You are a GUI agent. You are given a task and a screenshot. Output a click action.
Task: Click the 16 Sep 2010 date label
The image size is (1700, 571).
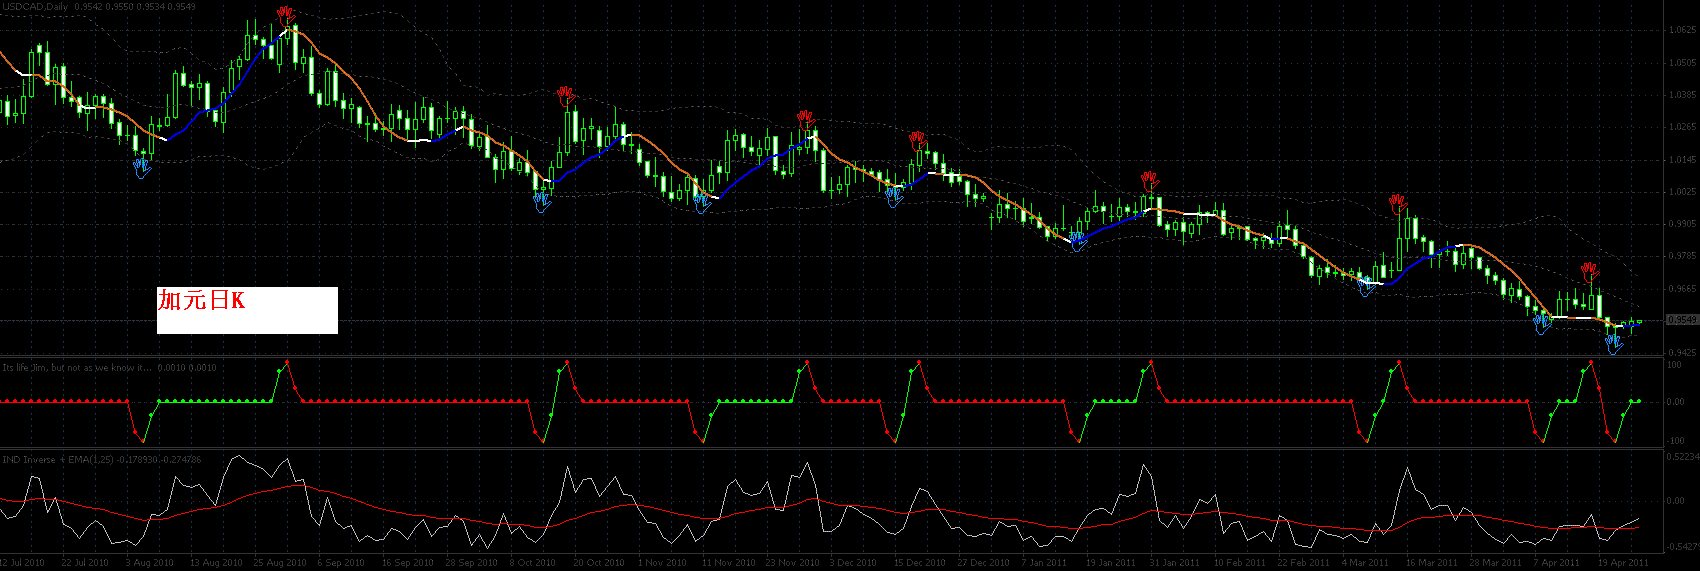click(407, 563)
